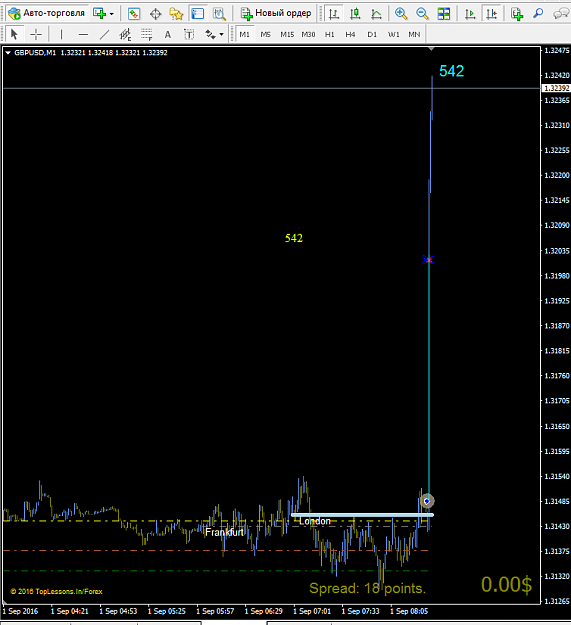The image size is (571, 625).
Task: Click the Новый ордер new order button
Action: (x=276, y=13)
